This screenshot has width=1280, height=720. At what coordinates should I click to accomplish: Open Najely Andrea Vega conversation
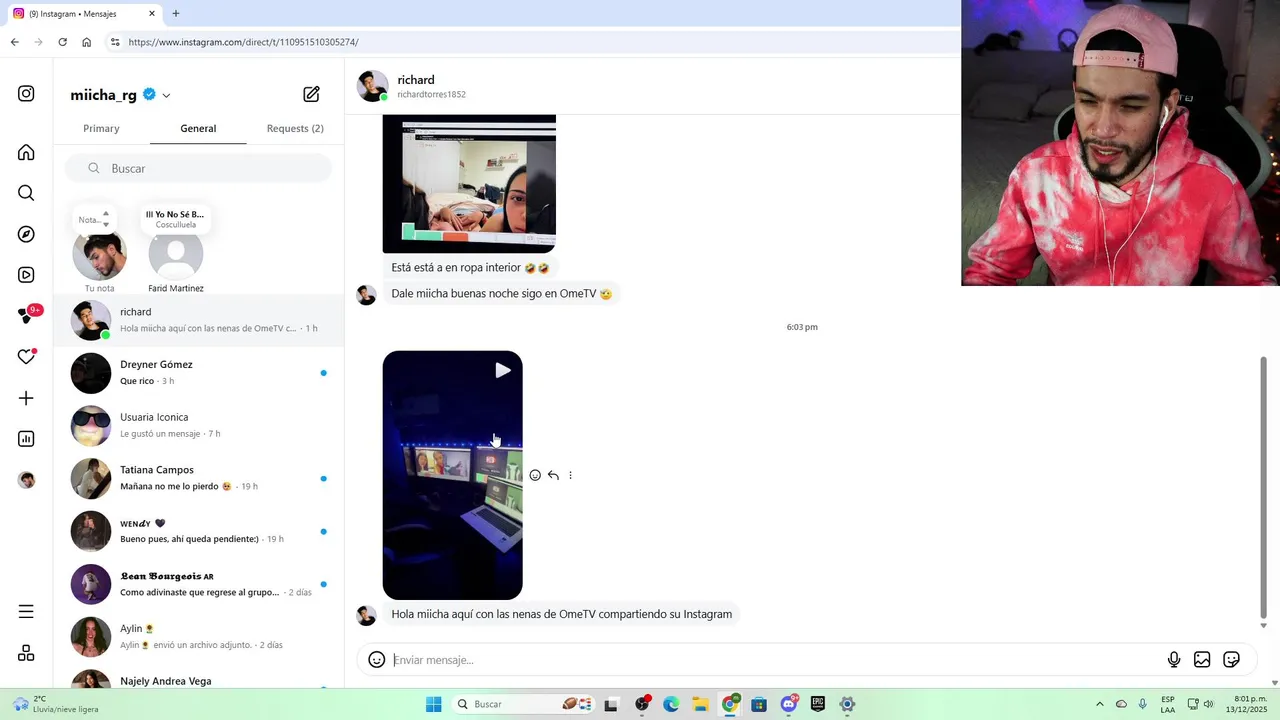pos(198,678)
